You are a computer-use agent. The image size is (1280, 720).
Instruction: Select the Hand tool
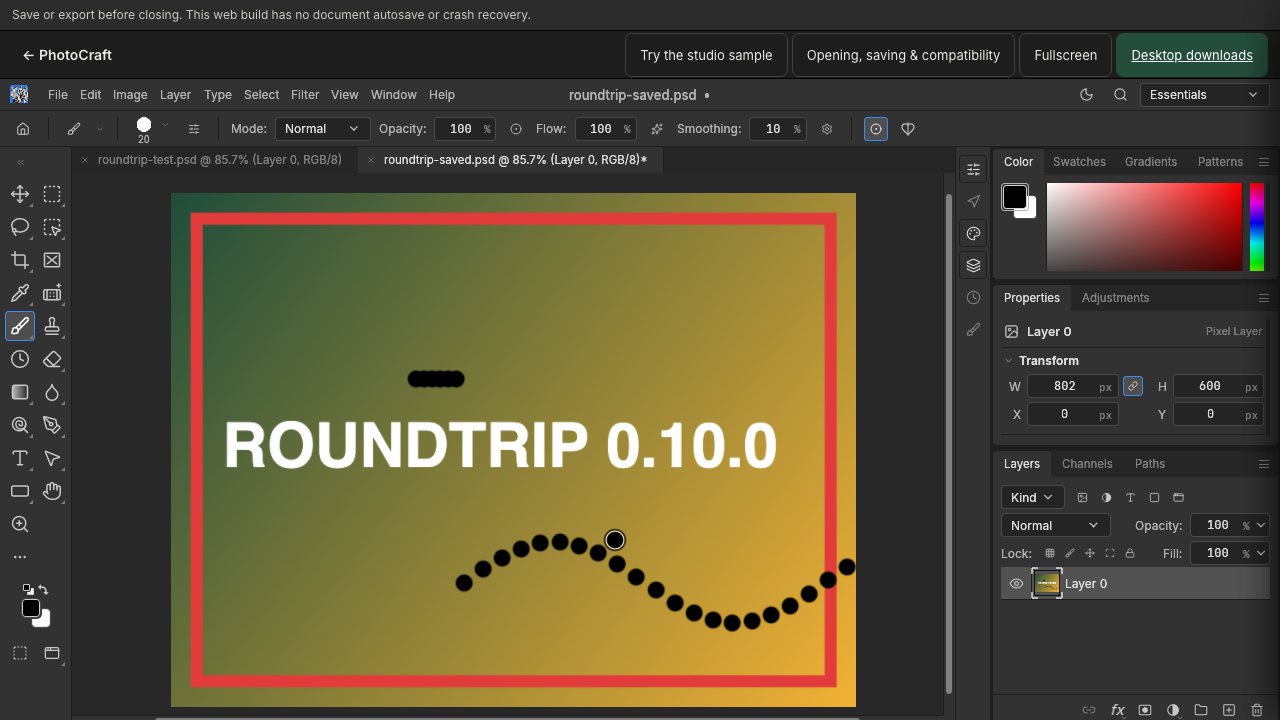coord(52,492)
